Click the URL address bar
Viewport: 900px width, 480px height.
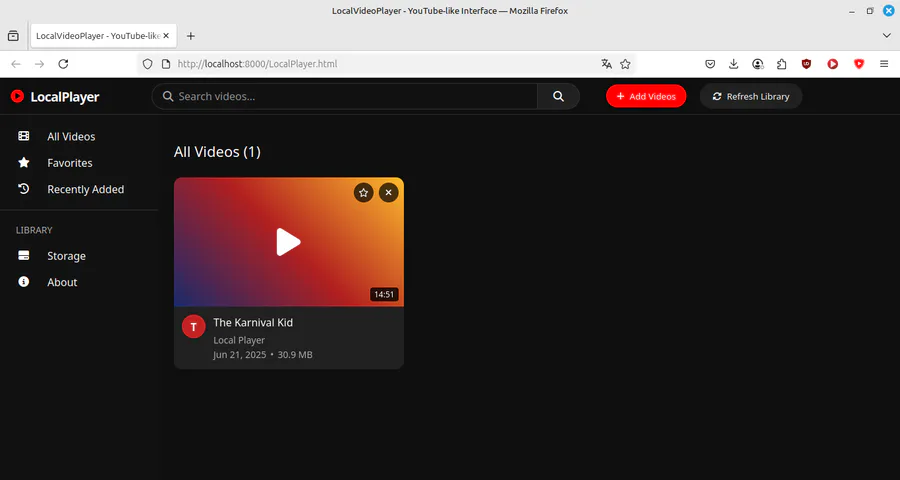pos(385,64)
